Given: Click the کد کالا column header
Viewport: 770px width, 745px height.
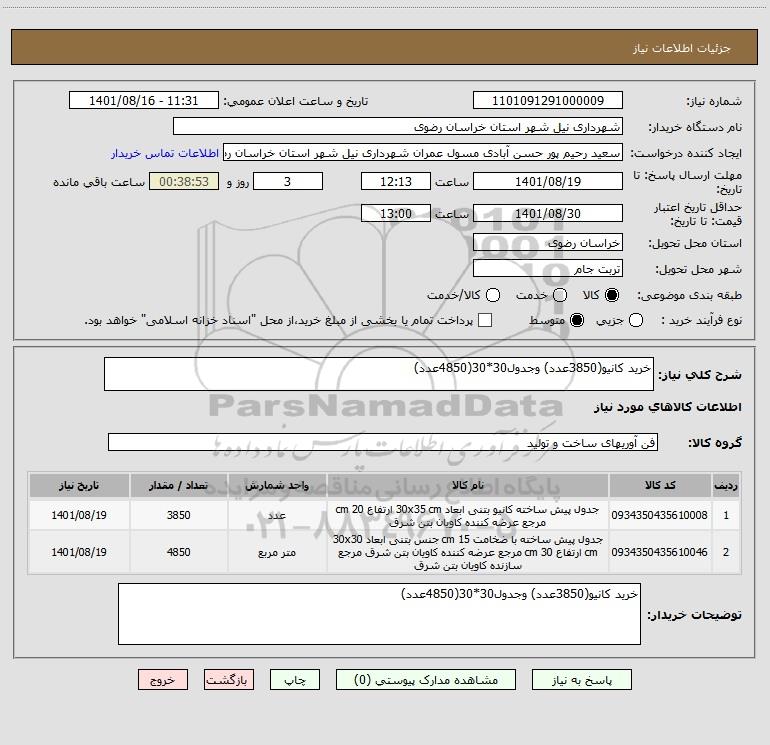Looking at the screenshot, I should tap(660, 485).
